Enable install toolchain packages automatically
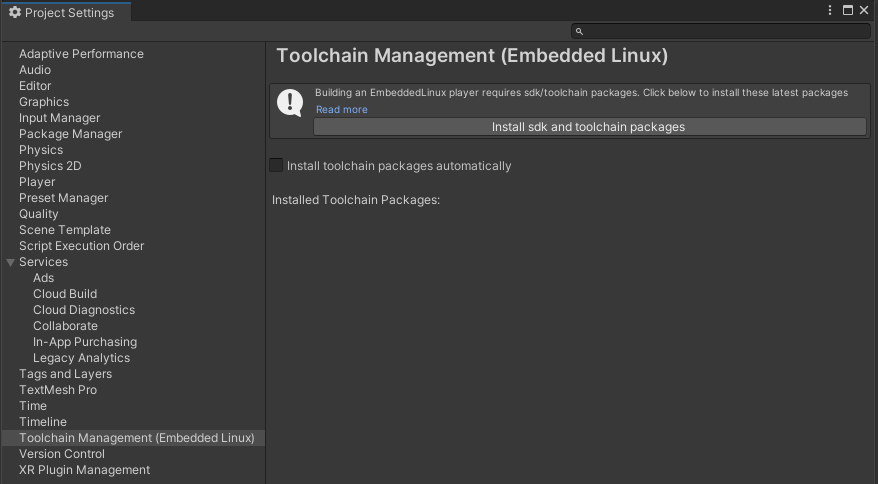878x484 pixels. [x=277, y=166]
